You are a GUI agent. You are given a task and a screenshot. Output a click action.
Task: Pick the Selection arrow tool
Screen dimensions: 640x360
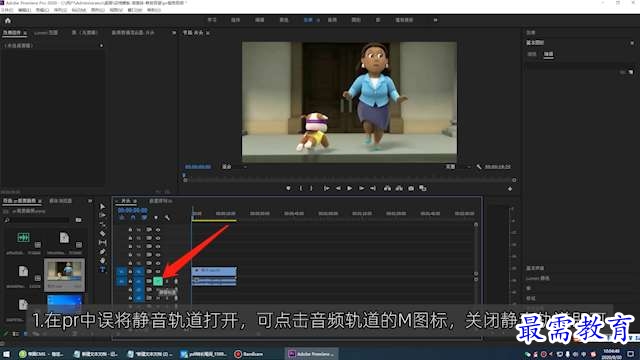pos(102,207)
